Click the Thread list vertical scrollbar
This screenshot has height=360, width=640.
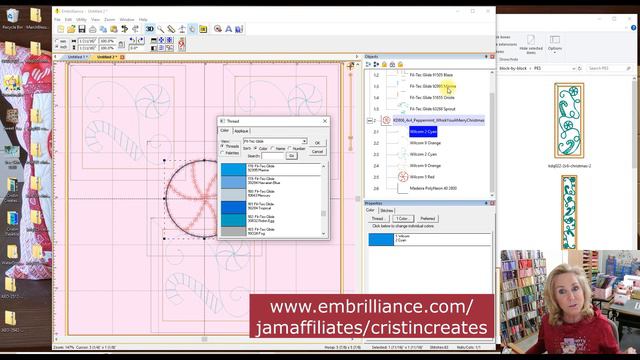point(324,200)
